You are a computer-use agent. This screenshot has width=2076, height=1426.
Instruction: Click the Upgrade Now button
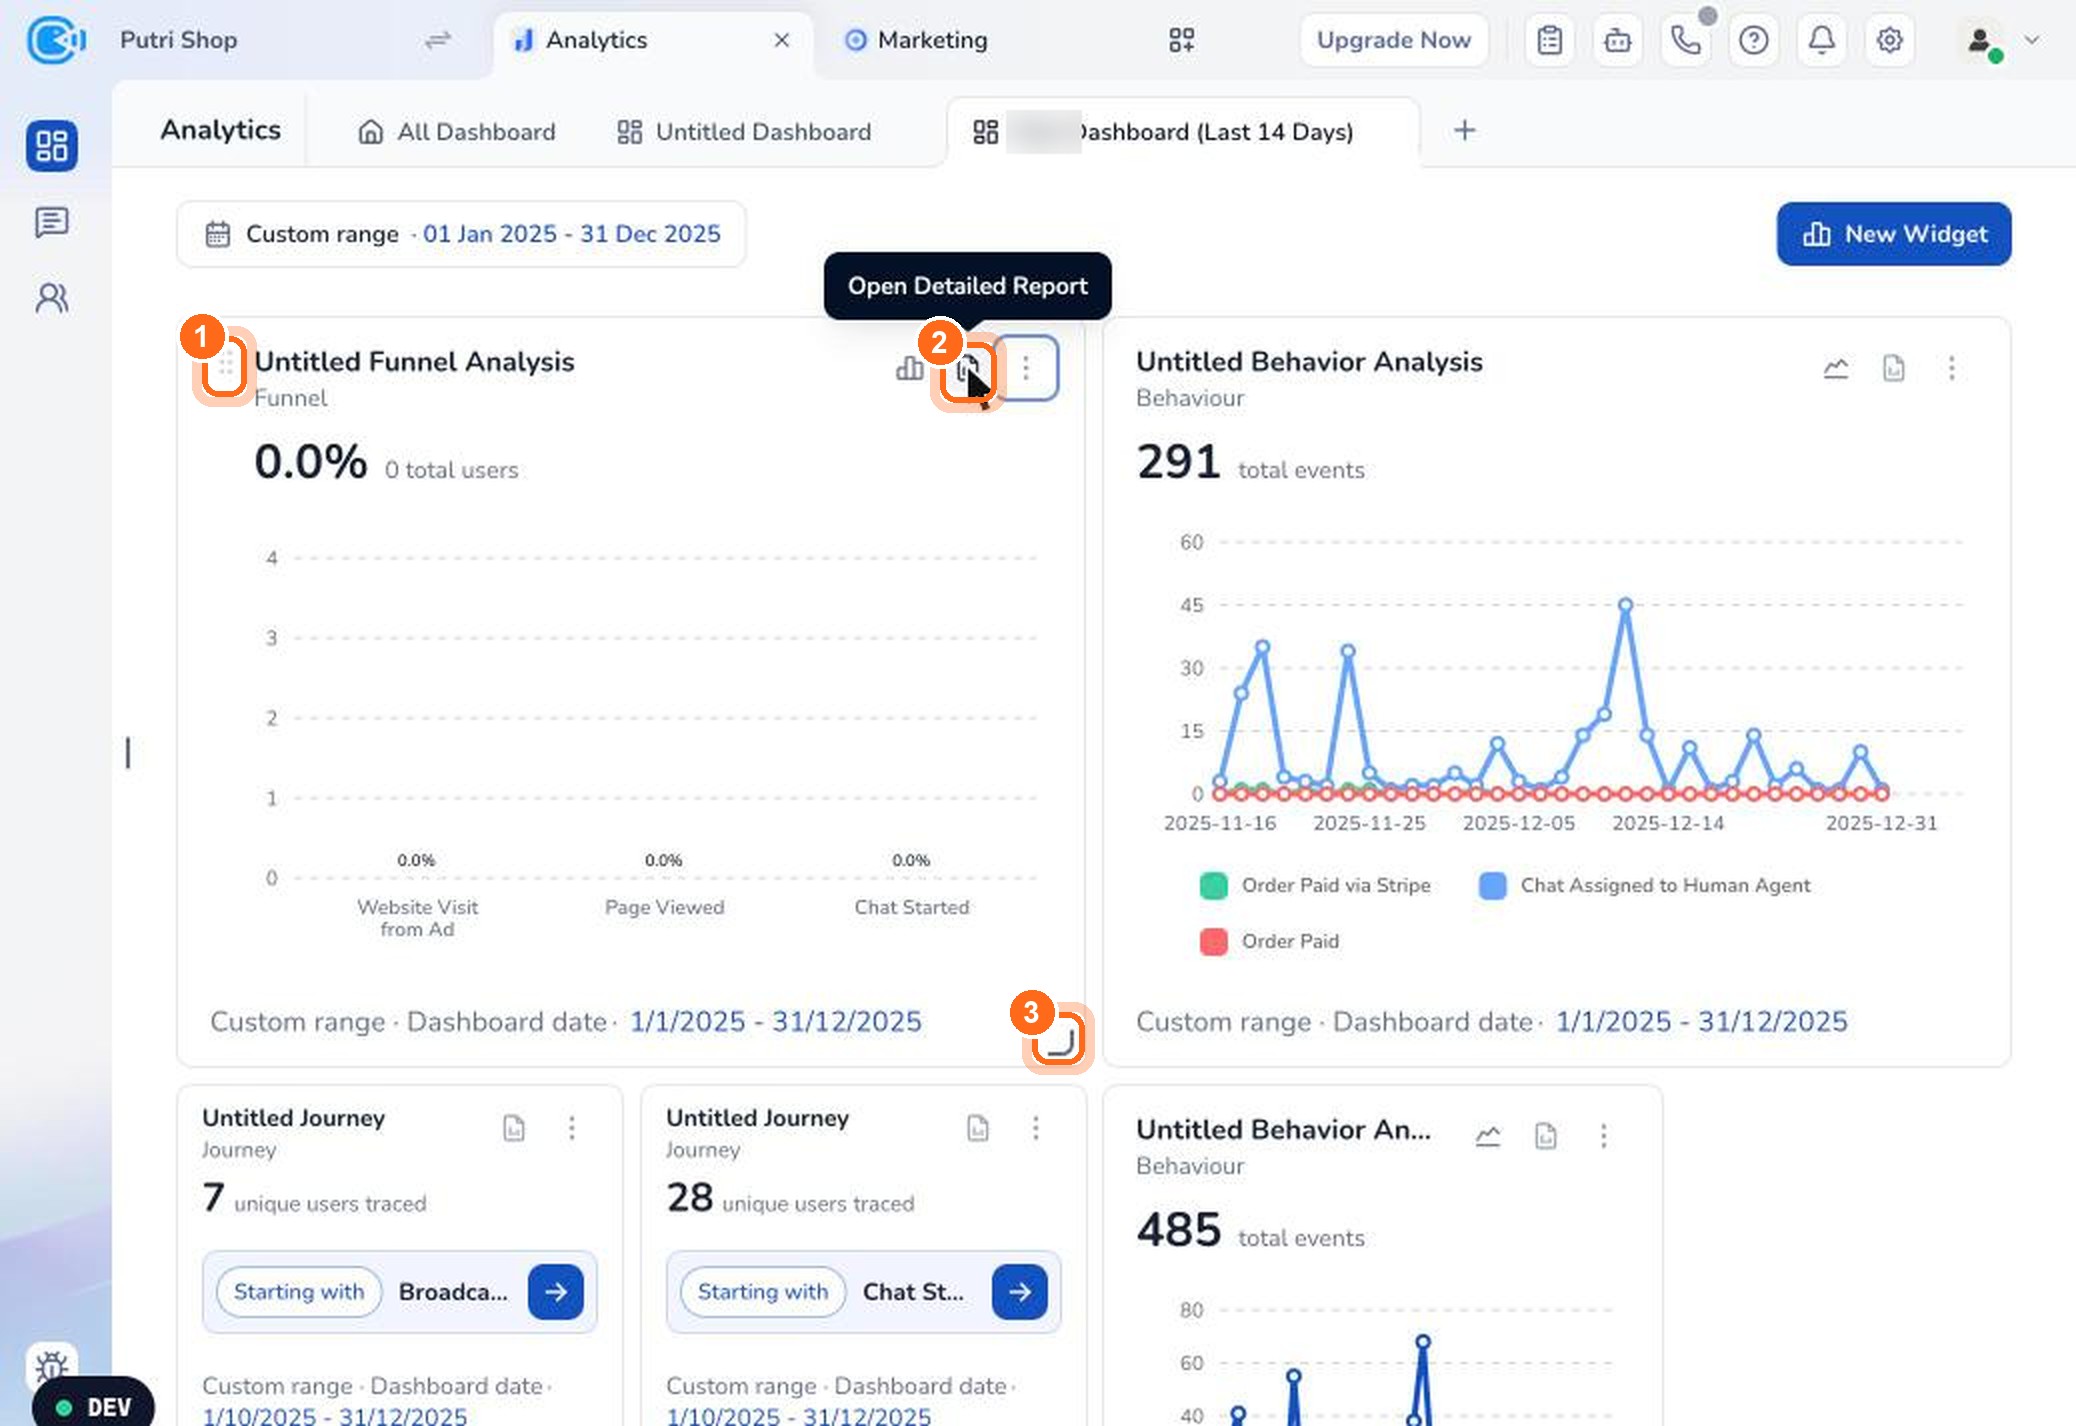tap(1393, 40)
